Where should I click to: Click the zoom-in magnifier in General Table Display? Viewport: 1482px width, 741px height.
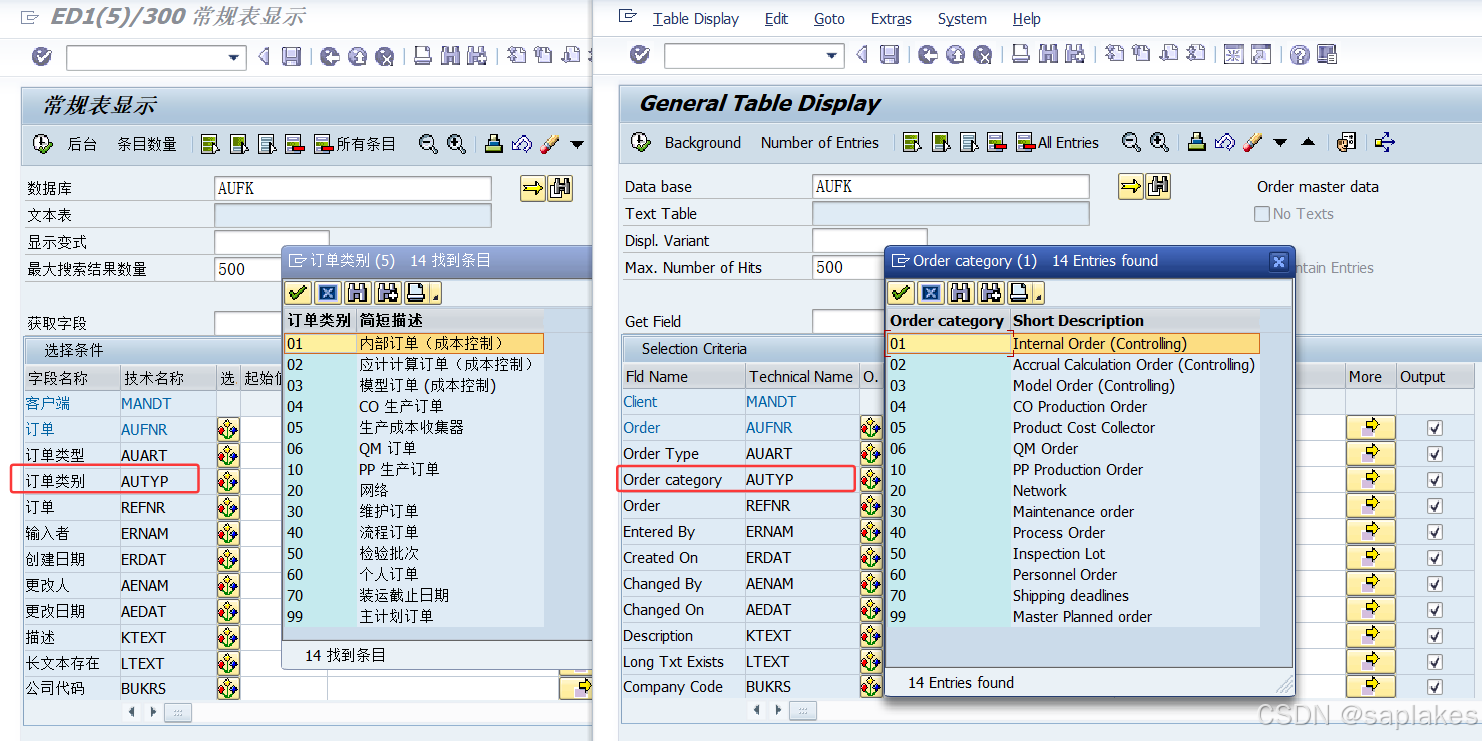click(x=1159, y=143)
